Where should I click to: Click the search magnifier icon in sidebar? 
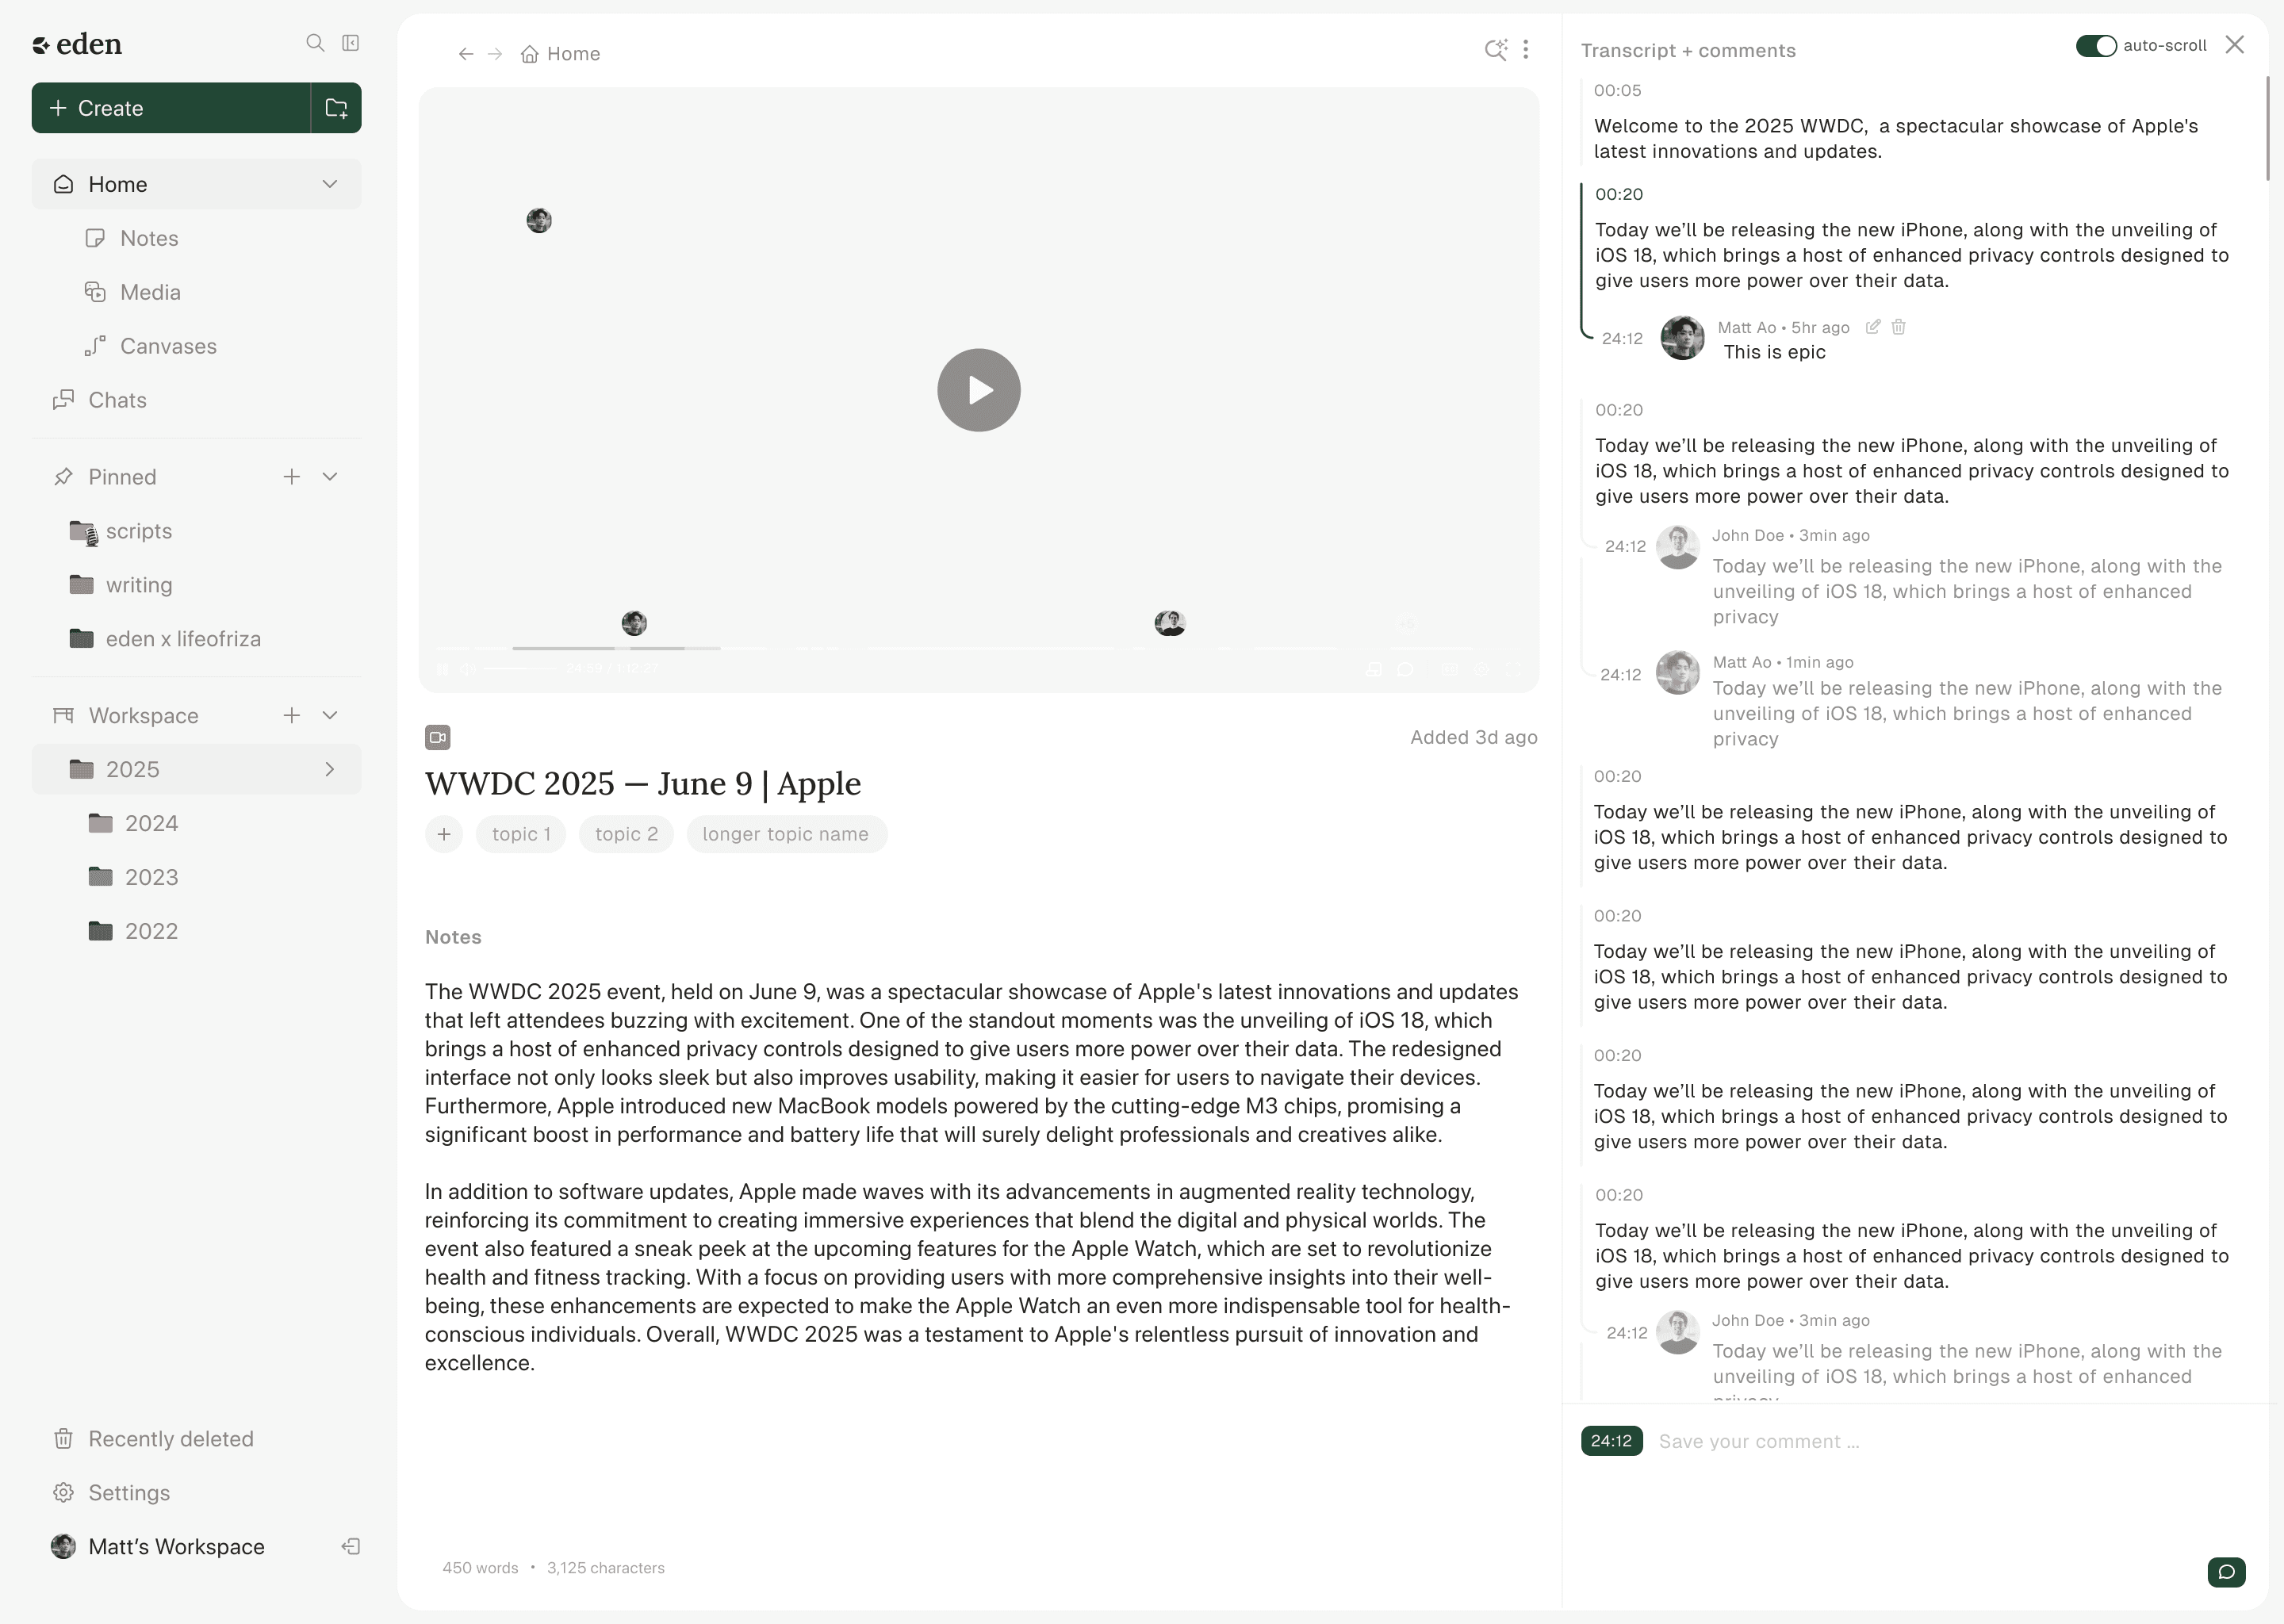315,43
